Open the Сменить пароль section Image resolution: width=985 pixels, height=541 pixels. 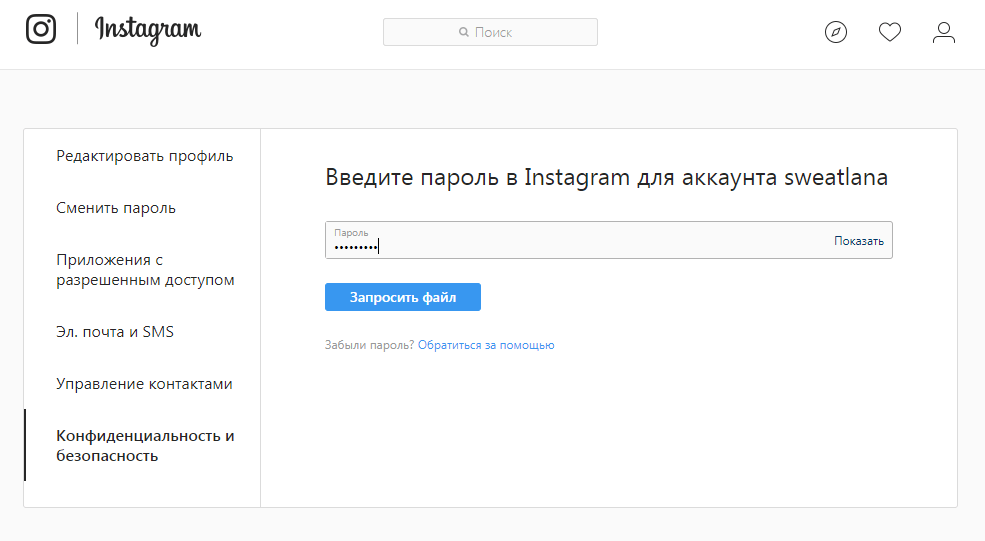click(116, 208)
